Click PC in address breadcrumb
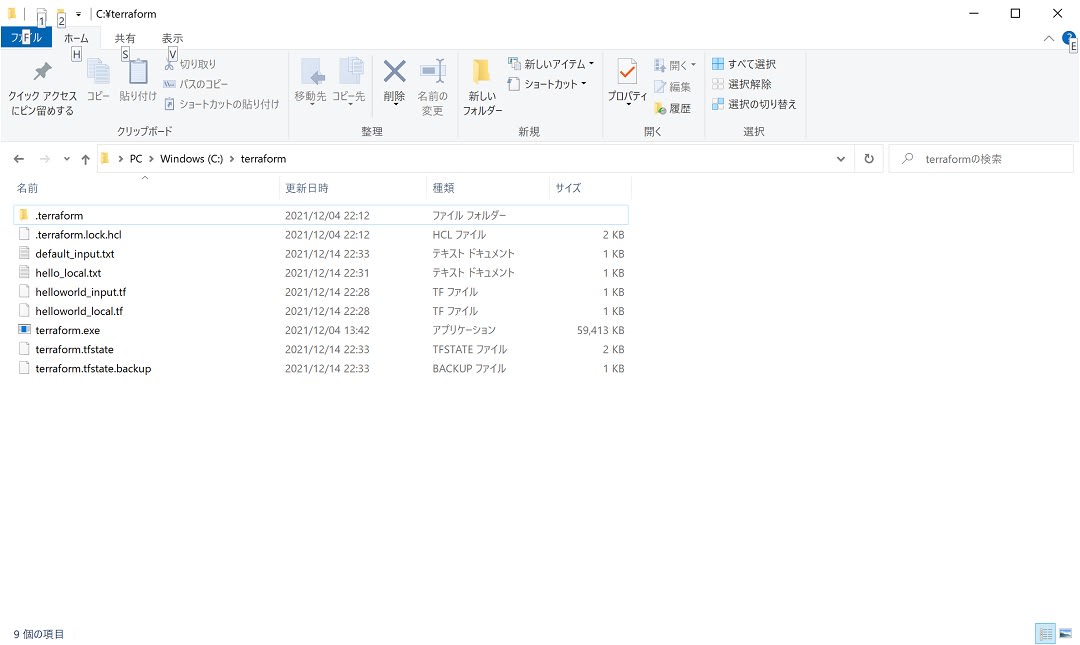 136,159
